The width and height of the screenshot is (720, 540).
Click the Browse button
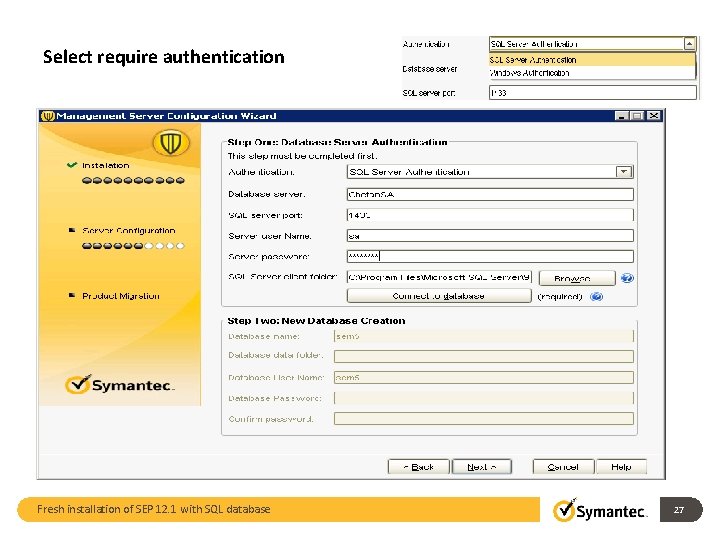click(x=577, y=278)
